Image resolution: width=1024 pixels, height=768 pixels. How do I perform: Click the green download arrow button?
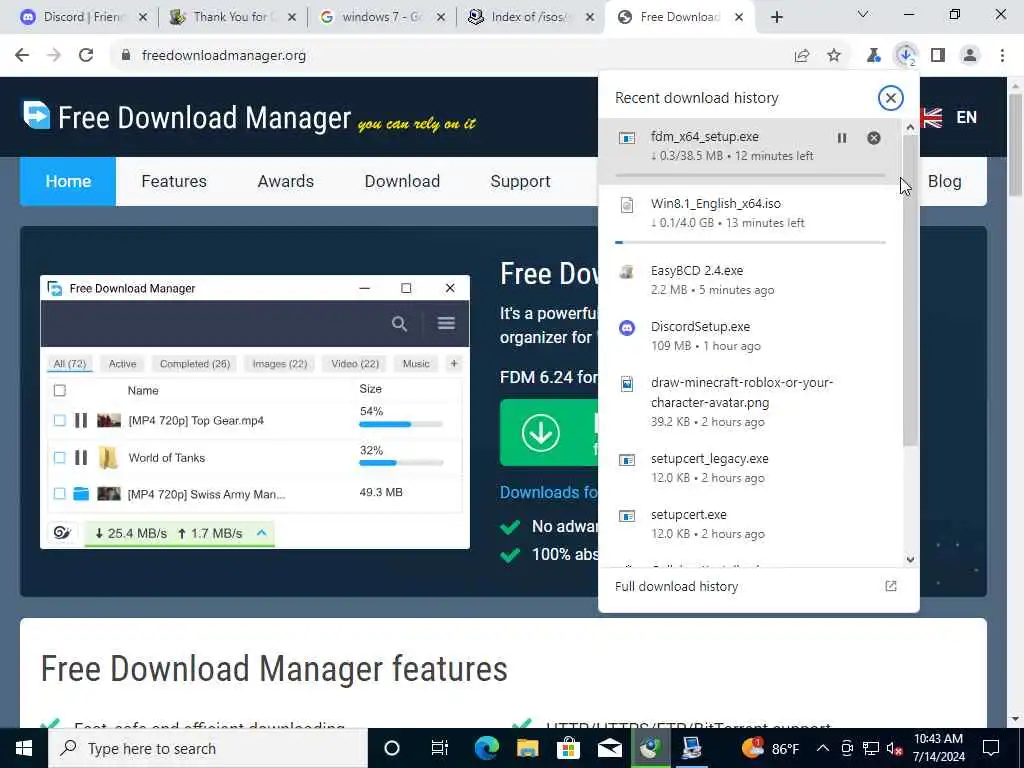(x=541, y=432)
